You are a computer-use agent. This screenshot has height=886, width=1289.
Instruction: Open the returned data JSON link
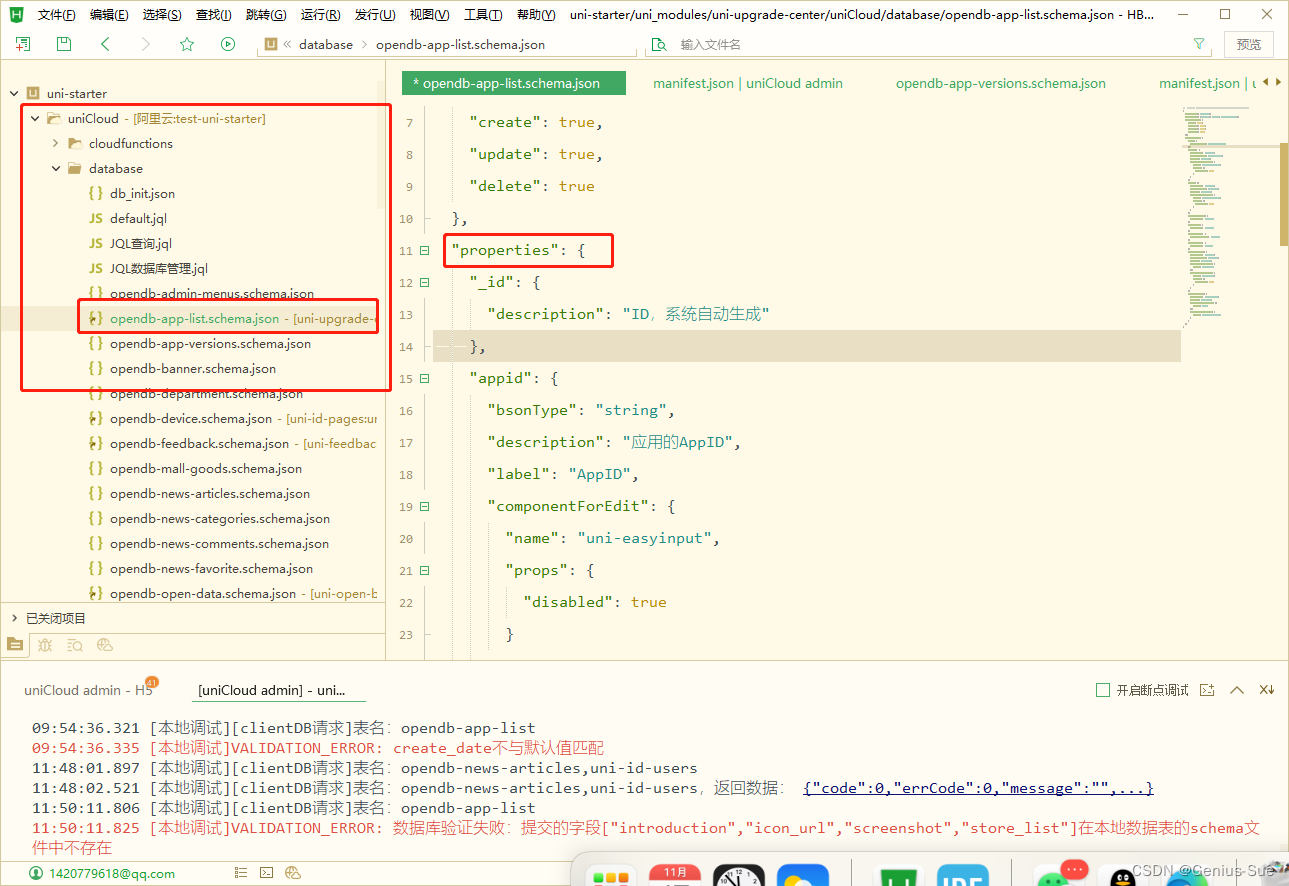pos(978,788)
